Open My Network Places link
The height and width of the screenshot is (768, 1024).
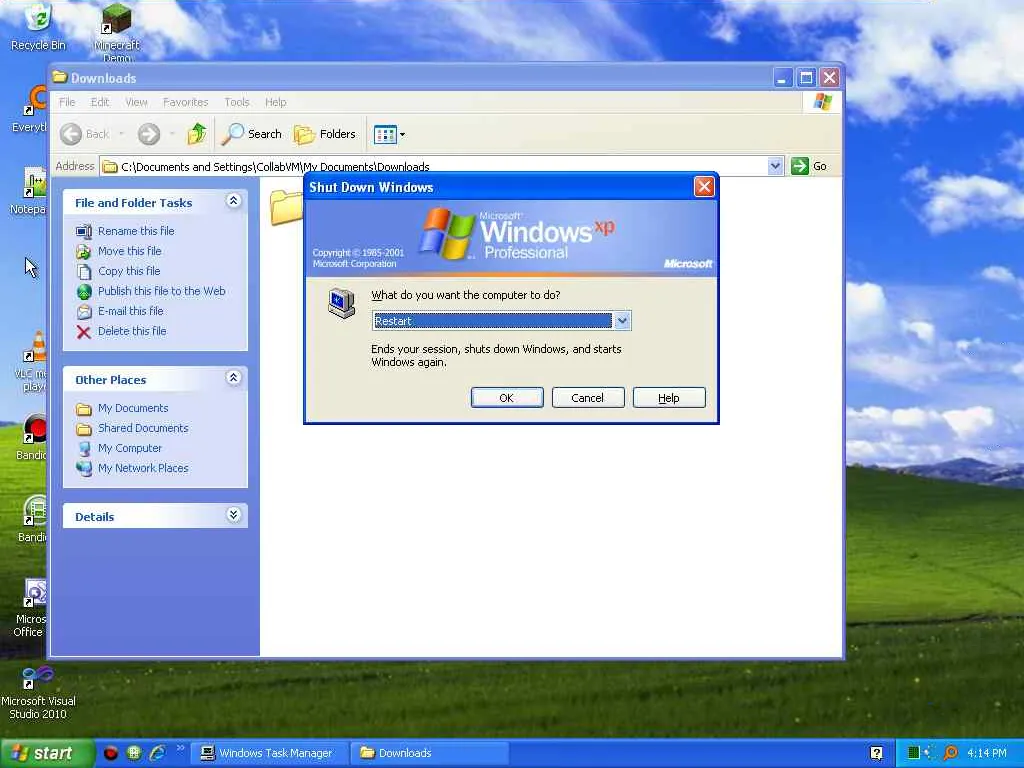point(143,468)
